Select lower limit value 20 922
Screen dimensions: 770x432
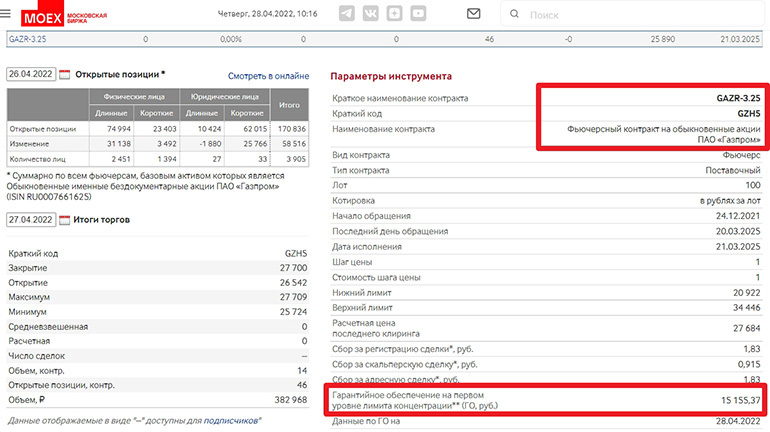(746, 293)
